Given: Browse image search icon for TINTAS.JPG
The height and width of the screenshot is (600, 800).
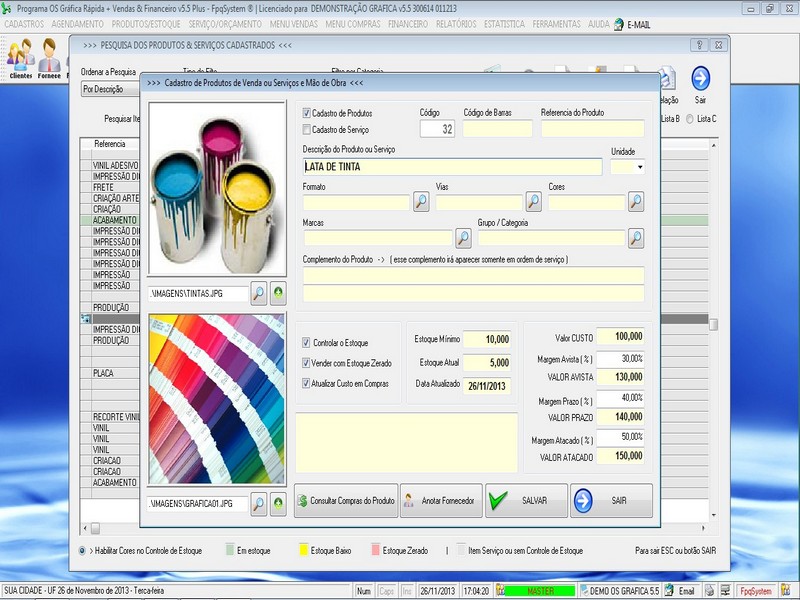Looking at the screenshot, I should 258,293.
